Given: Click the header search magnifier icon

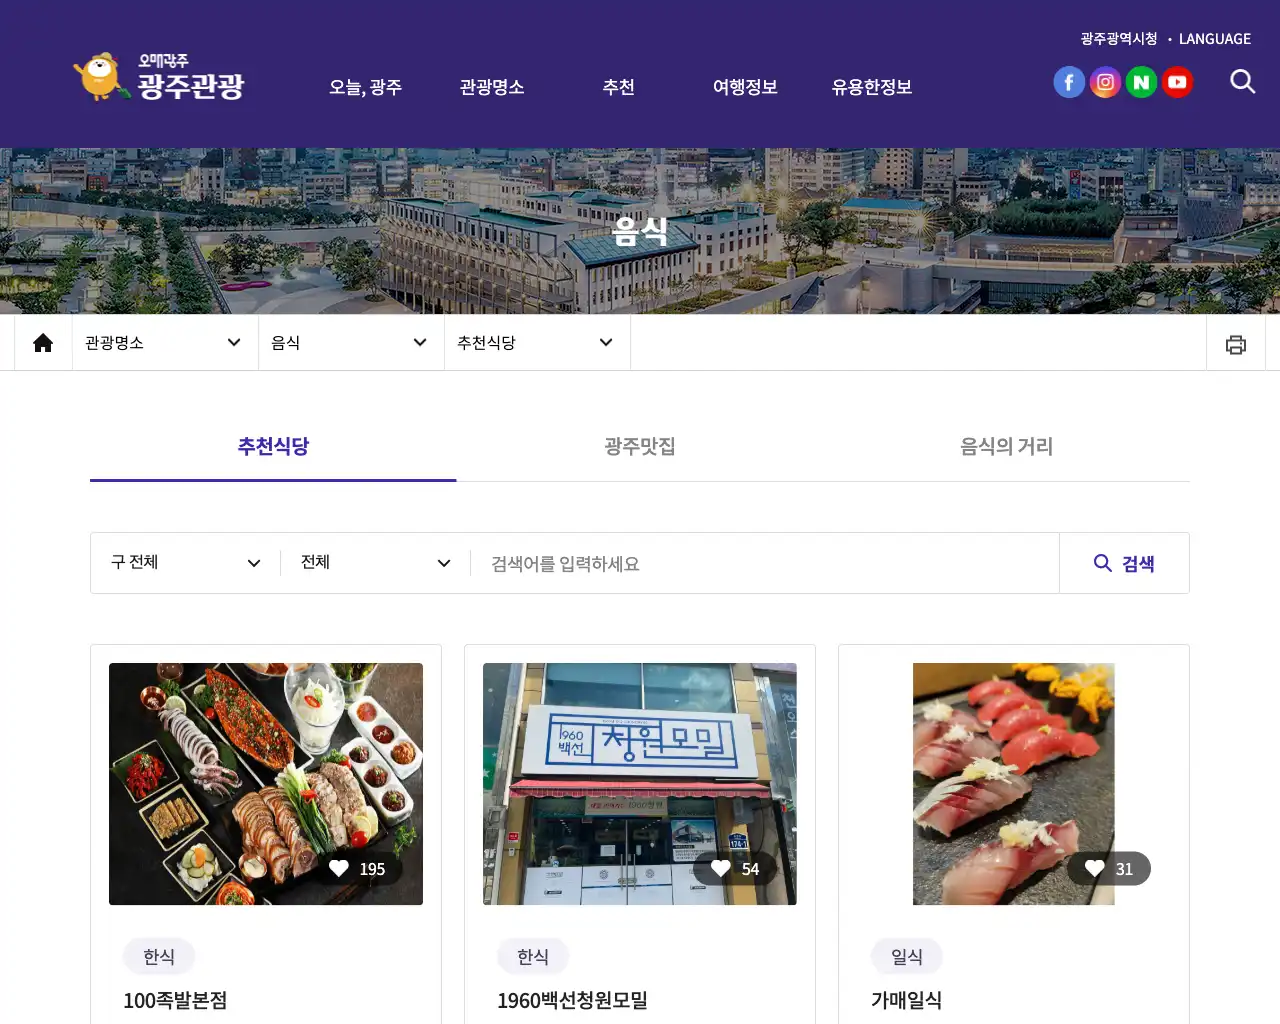Looking at the screenshot, I should coord(1242,81).
